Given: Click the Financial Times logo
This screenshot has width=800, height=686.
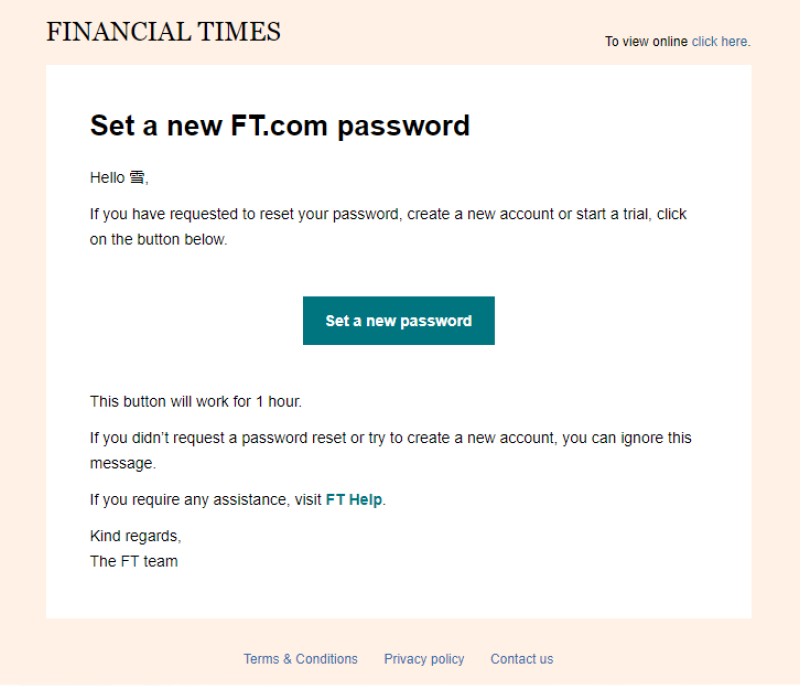Looking at the screenshot, I should pos(163,32).
